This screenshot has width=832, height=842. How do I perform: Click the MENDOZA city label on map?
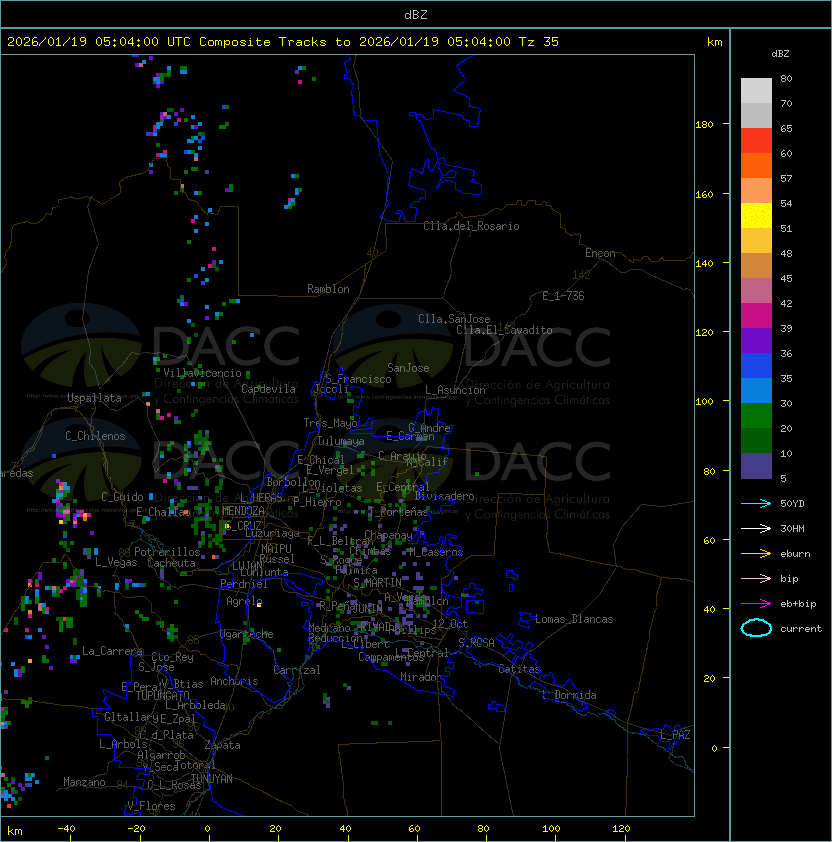pos(243,511)
